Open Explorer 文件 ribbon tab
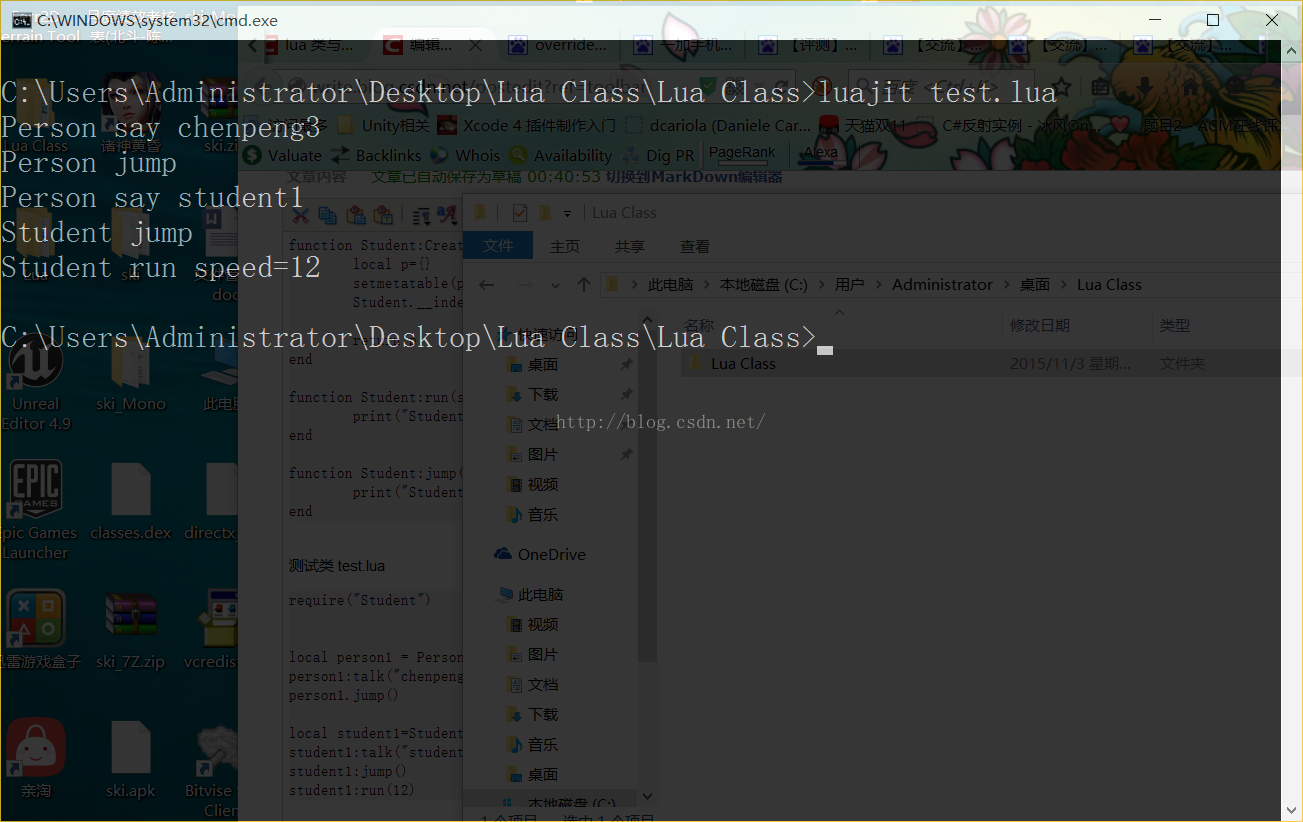1303x822 pixels. click(498, 246)
